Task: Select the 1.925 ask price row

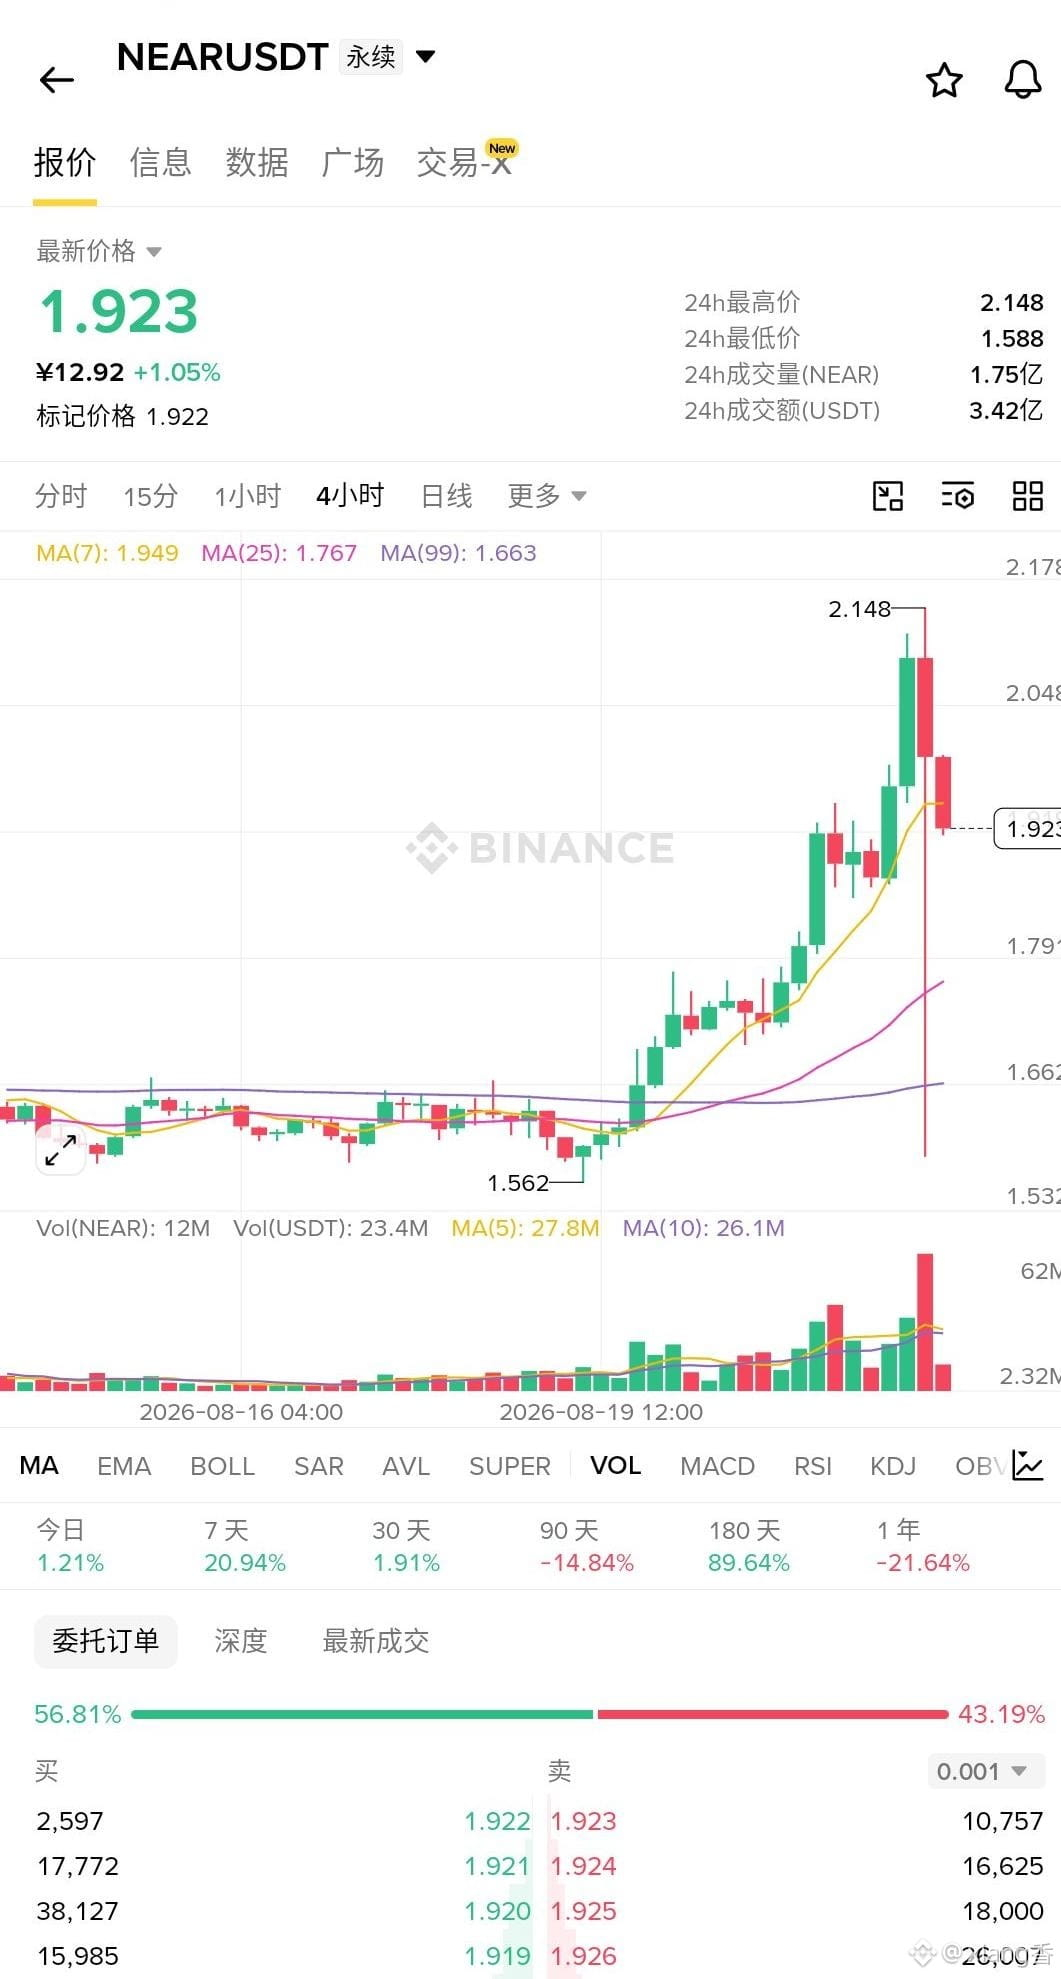Action: pyautogui.click(x=797, y=1911)
